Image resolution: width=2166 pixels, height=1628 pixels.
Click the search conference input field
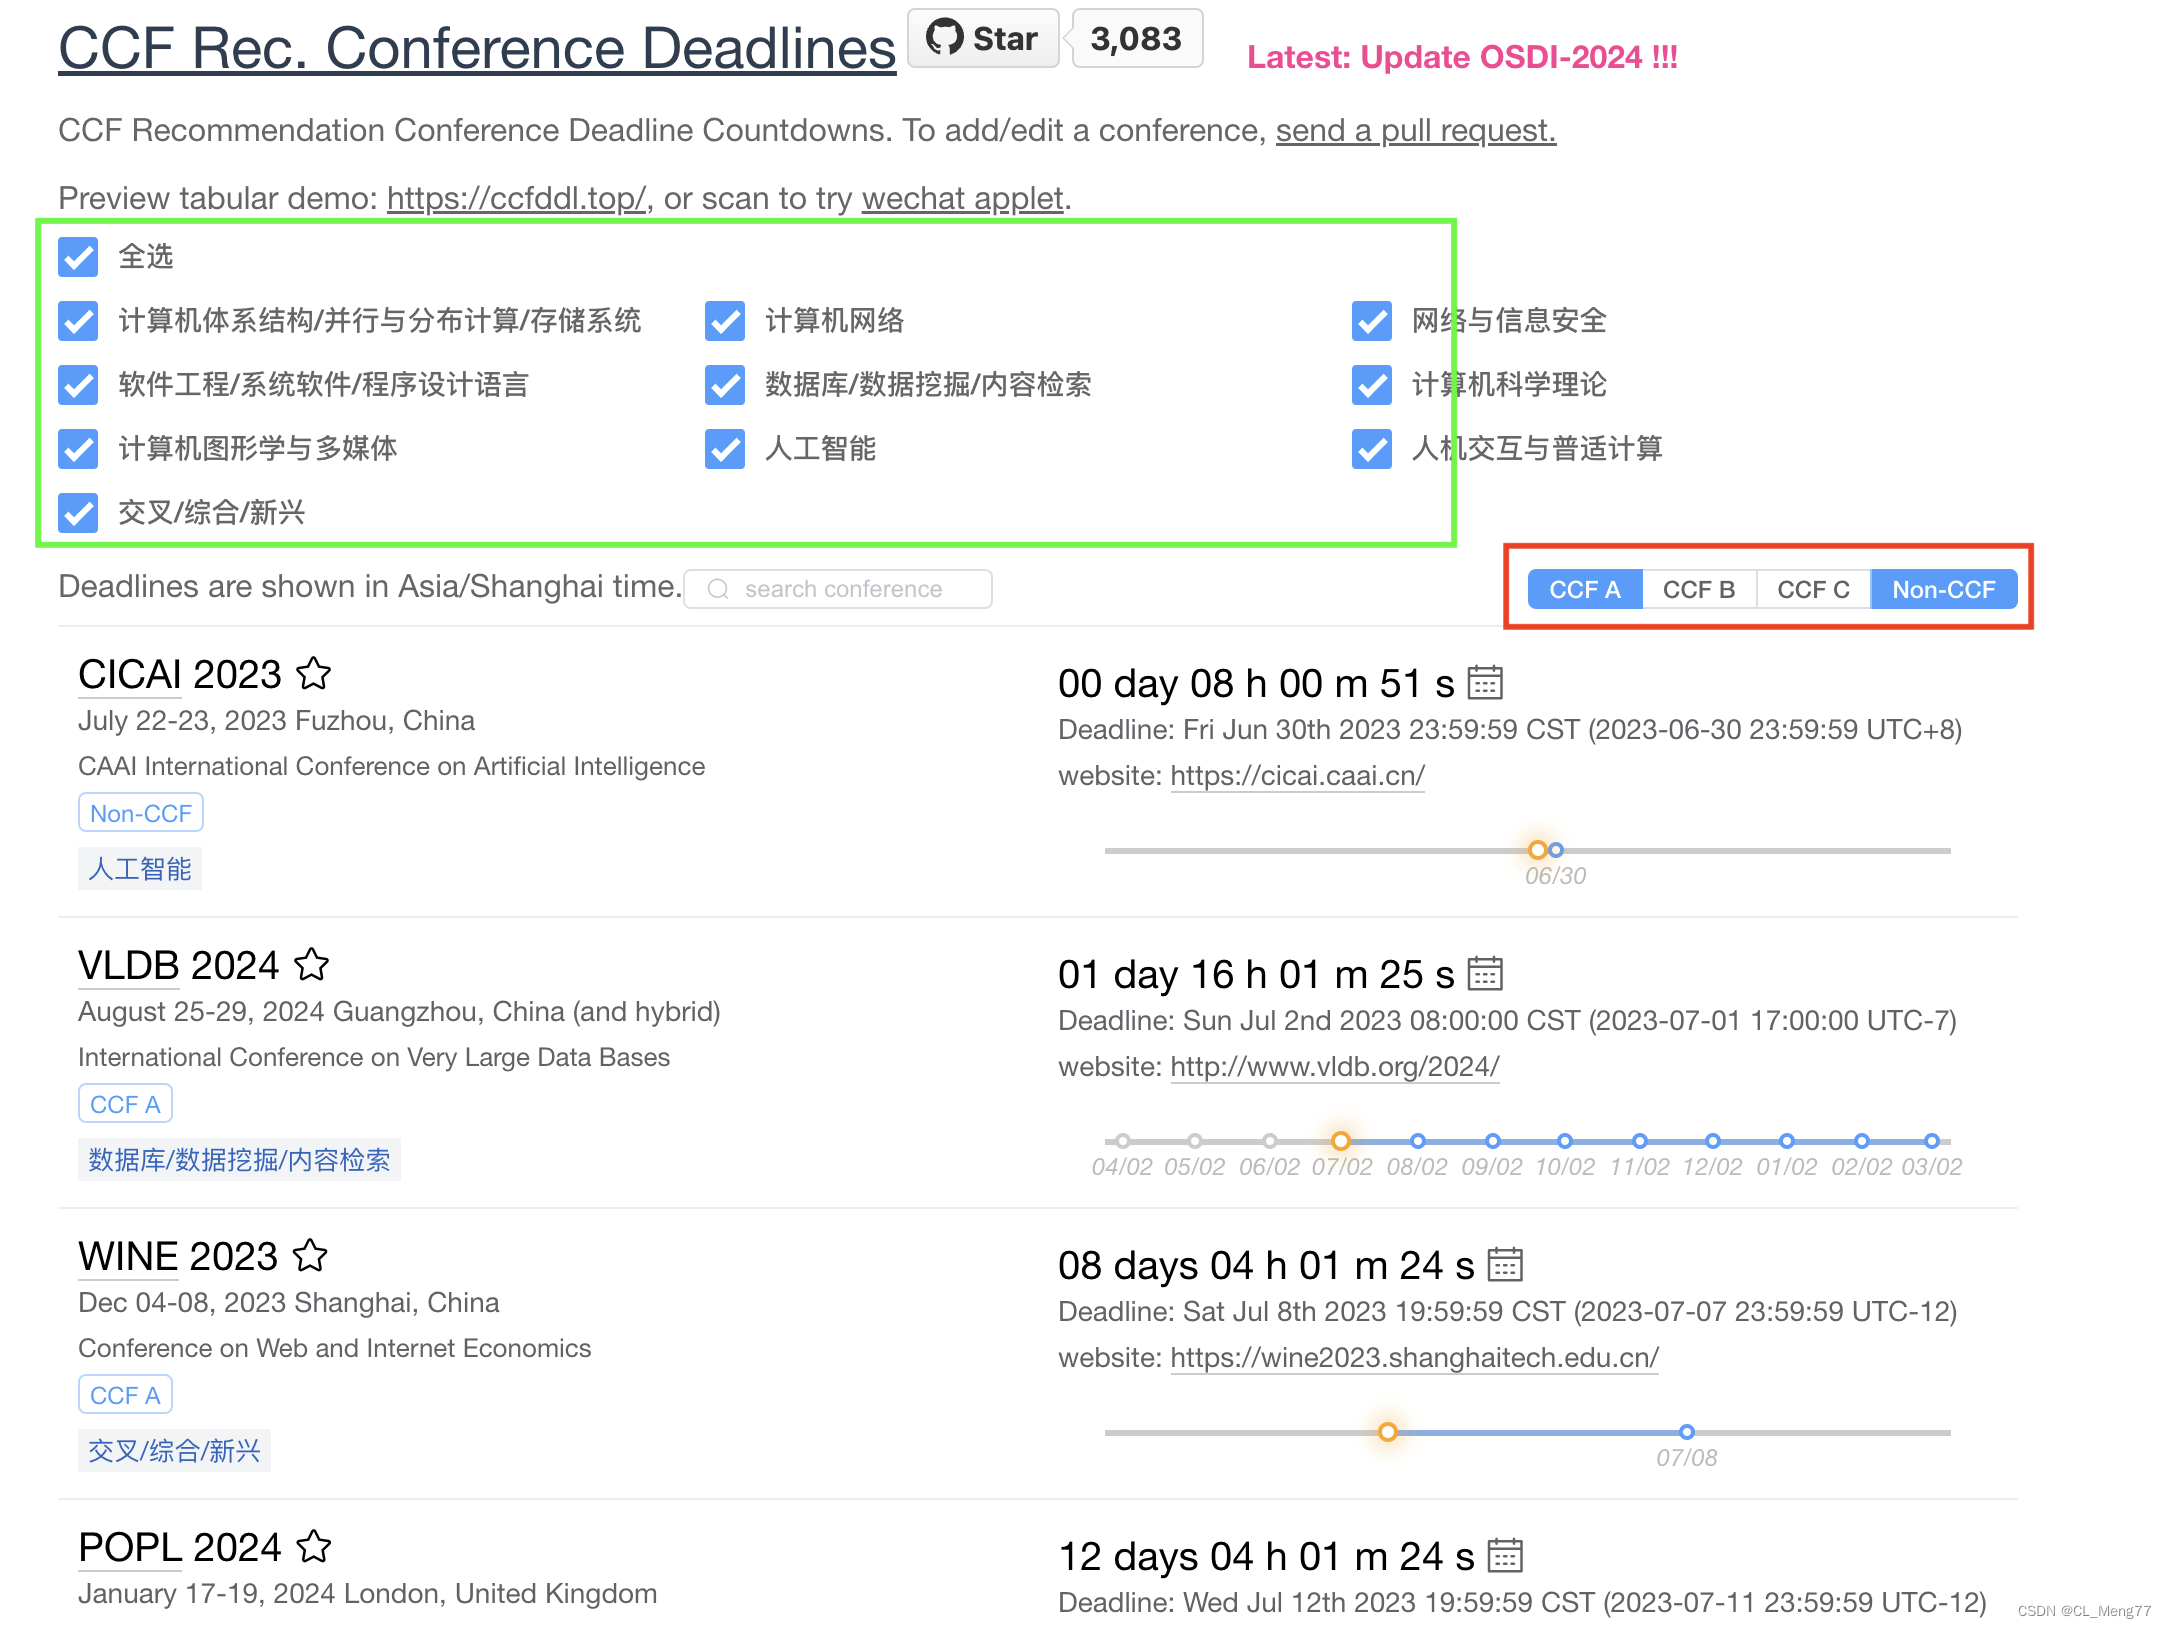[838, 589]
